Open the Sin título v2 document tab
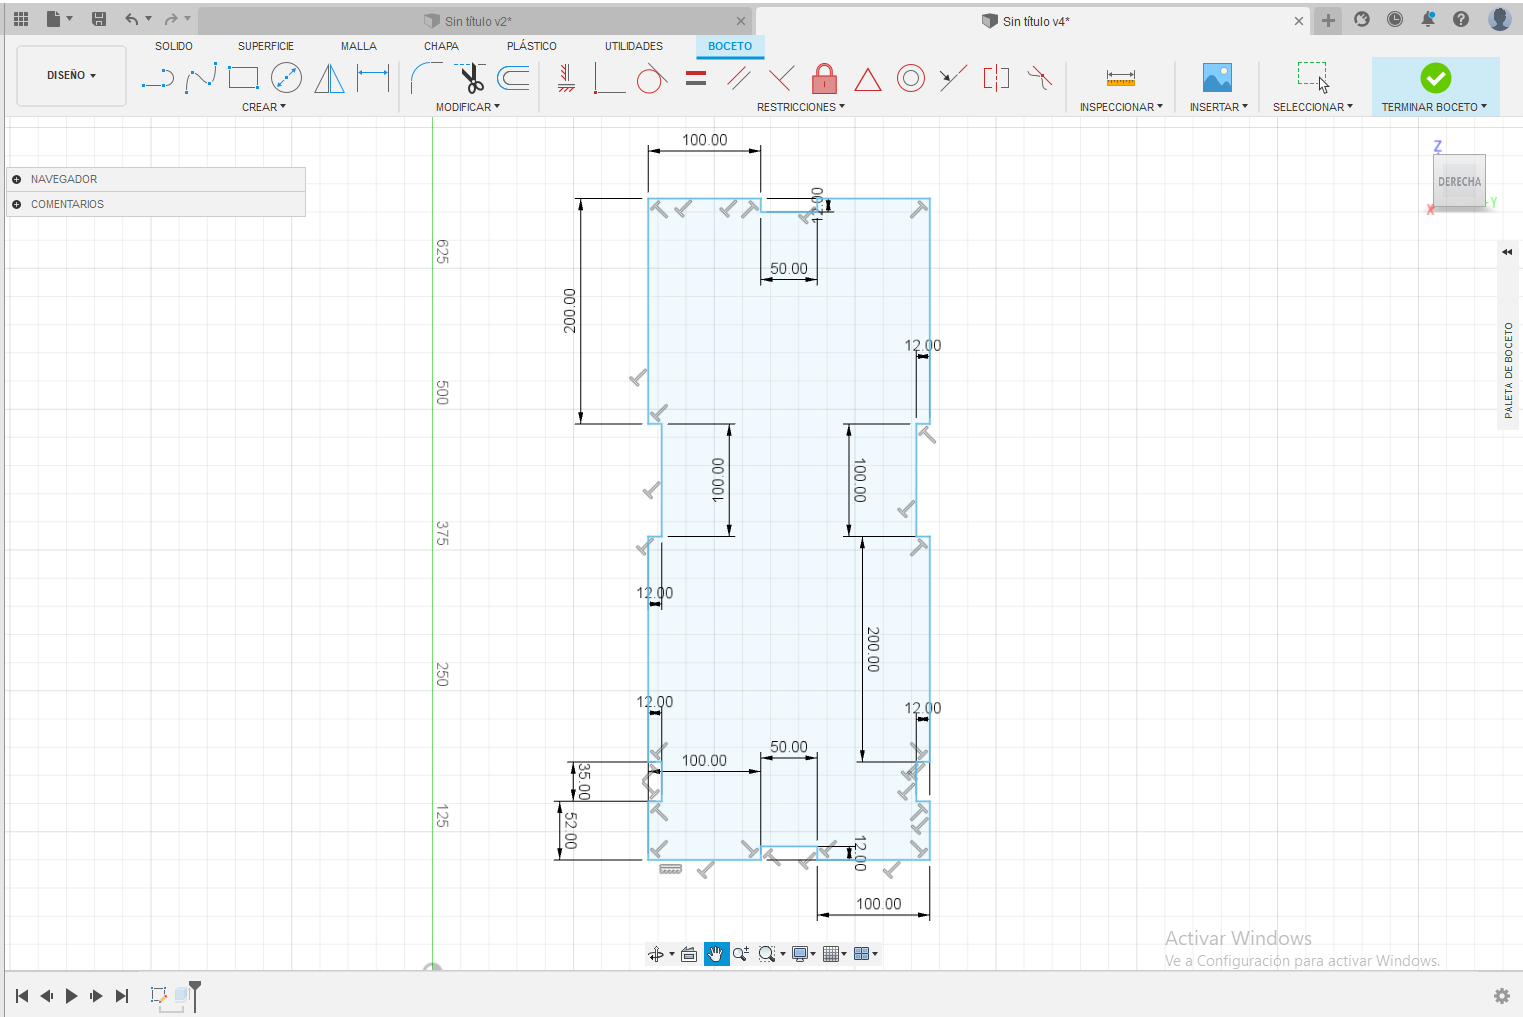Viewport: 1523px width, 1017px height. 477,21
